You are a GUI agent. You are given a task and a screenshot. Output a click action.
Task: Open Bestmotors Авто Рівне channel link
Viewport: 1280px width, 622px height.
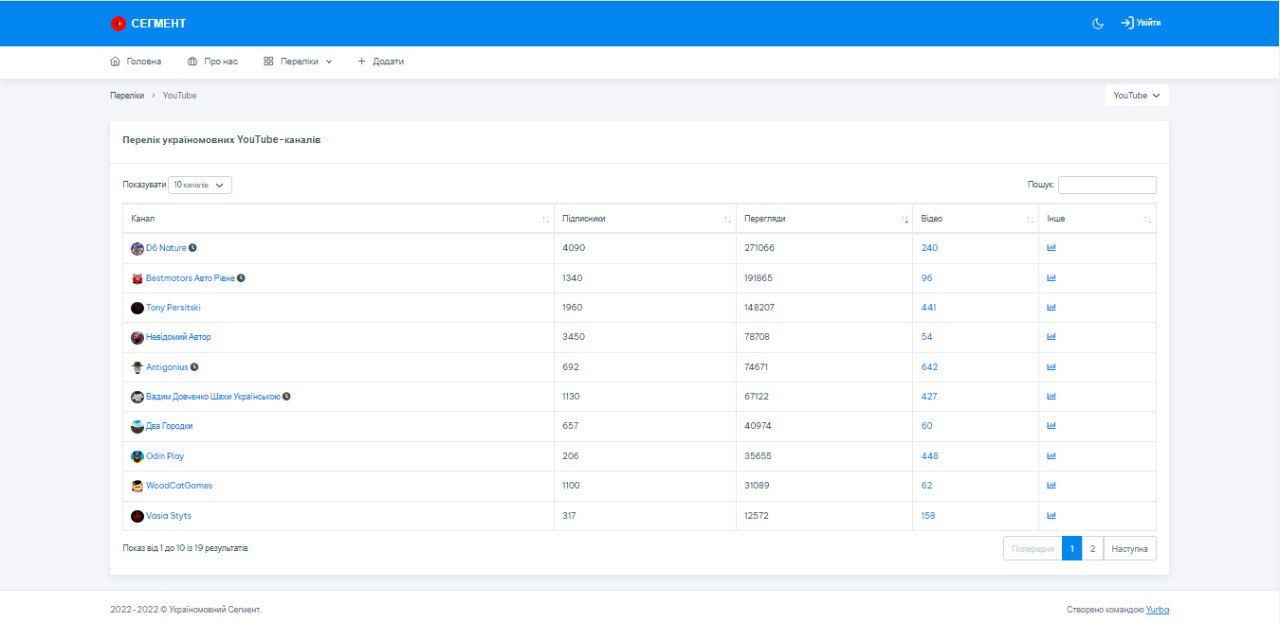pos(190,278)
